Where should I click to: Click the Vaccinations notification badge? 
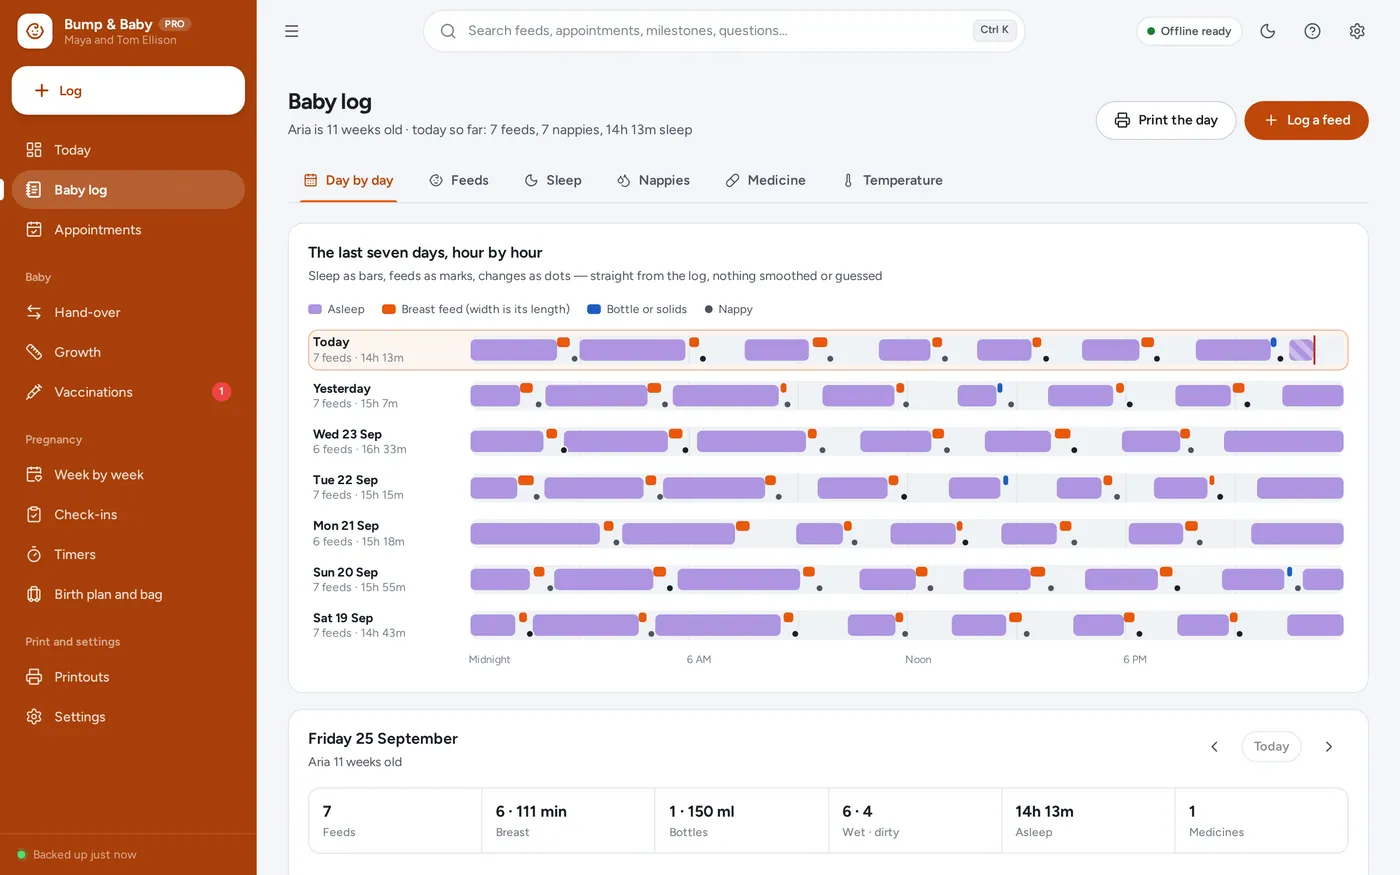[x=222, y=392]
